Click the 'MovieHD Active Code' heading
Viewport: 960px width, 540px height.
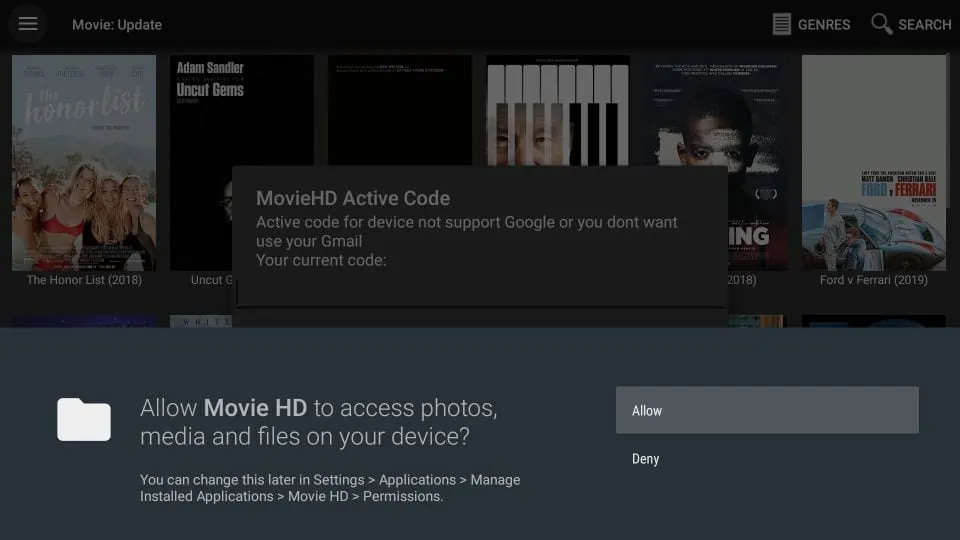tap(353, 198)
